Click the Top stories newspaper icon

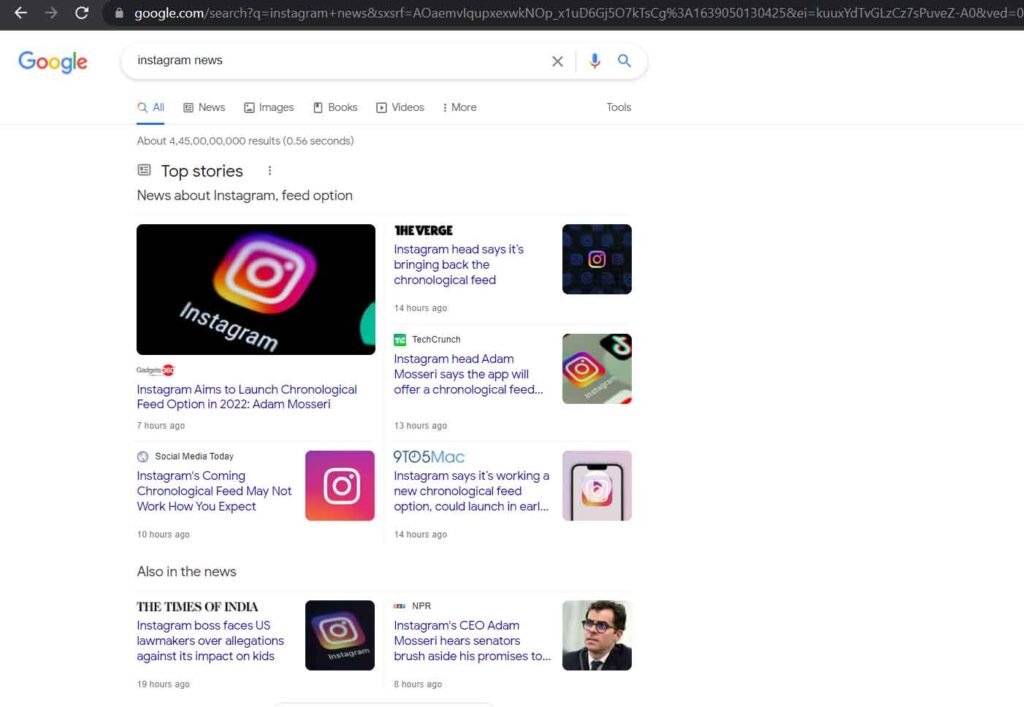click(144, 170)
